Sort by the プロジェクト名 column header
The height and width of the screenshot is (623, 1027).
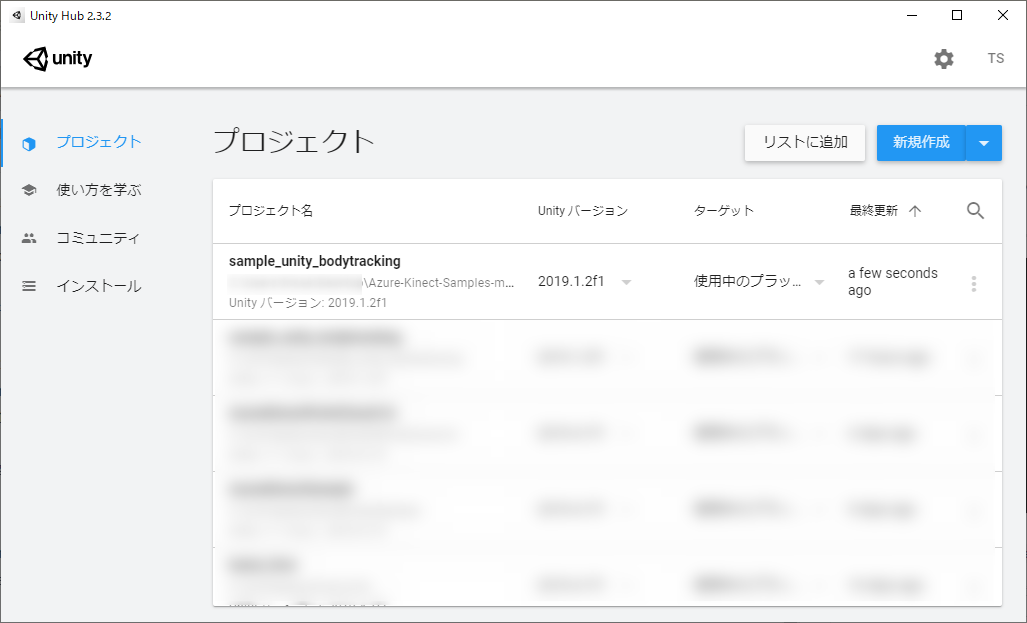(x=271, y=211)
